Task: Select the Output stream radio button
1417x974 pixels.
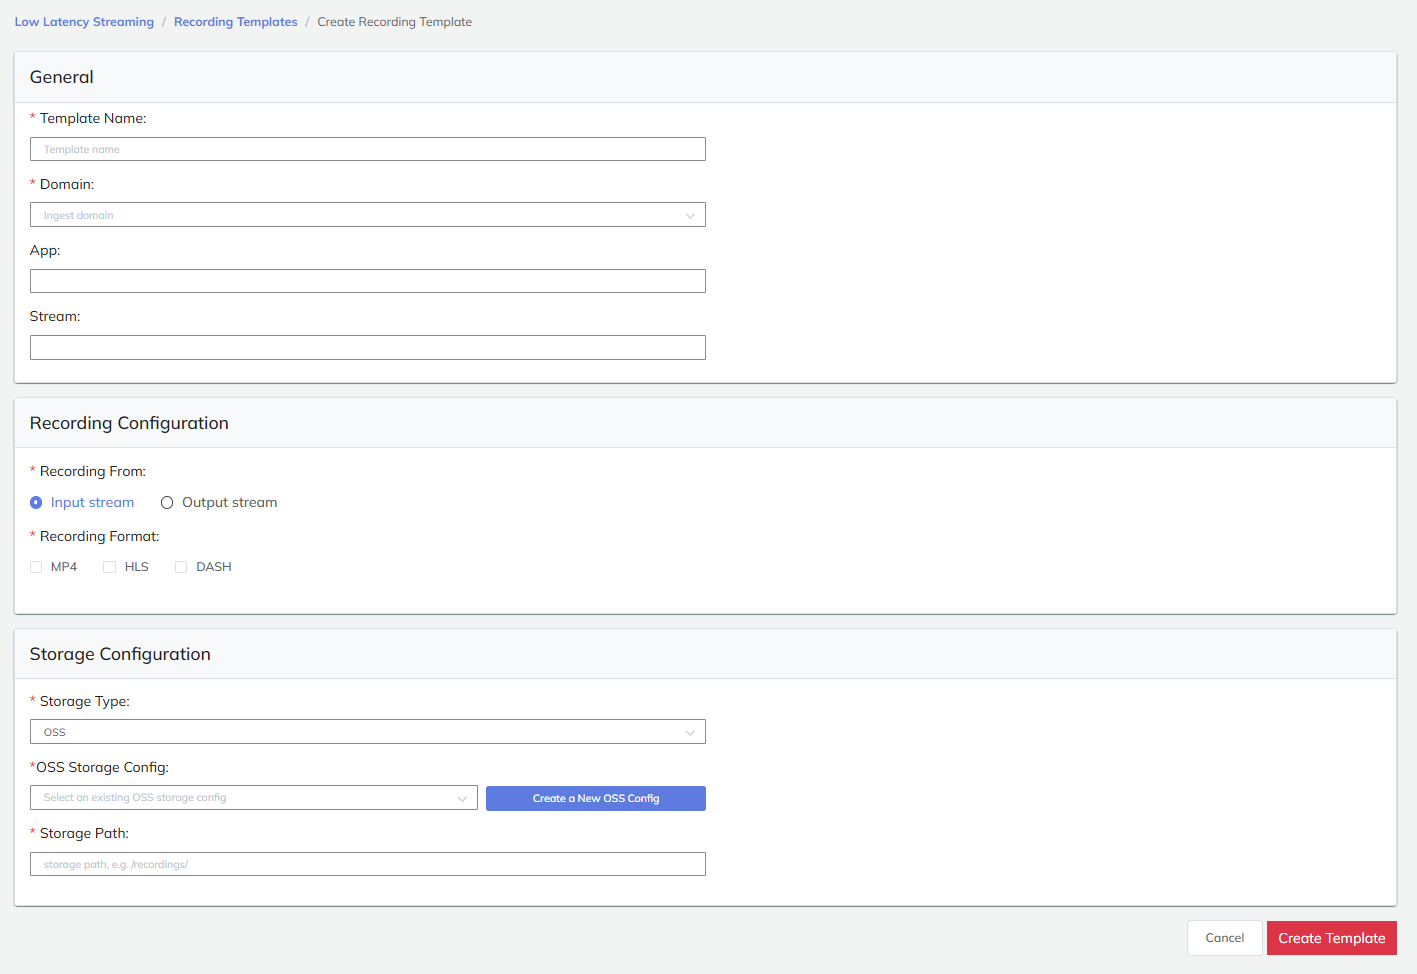Action: pos(167,503)
